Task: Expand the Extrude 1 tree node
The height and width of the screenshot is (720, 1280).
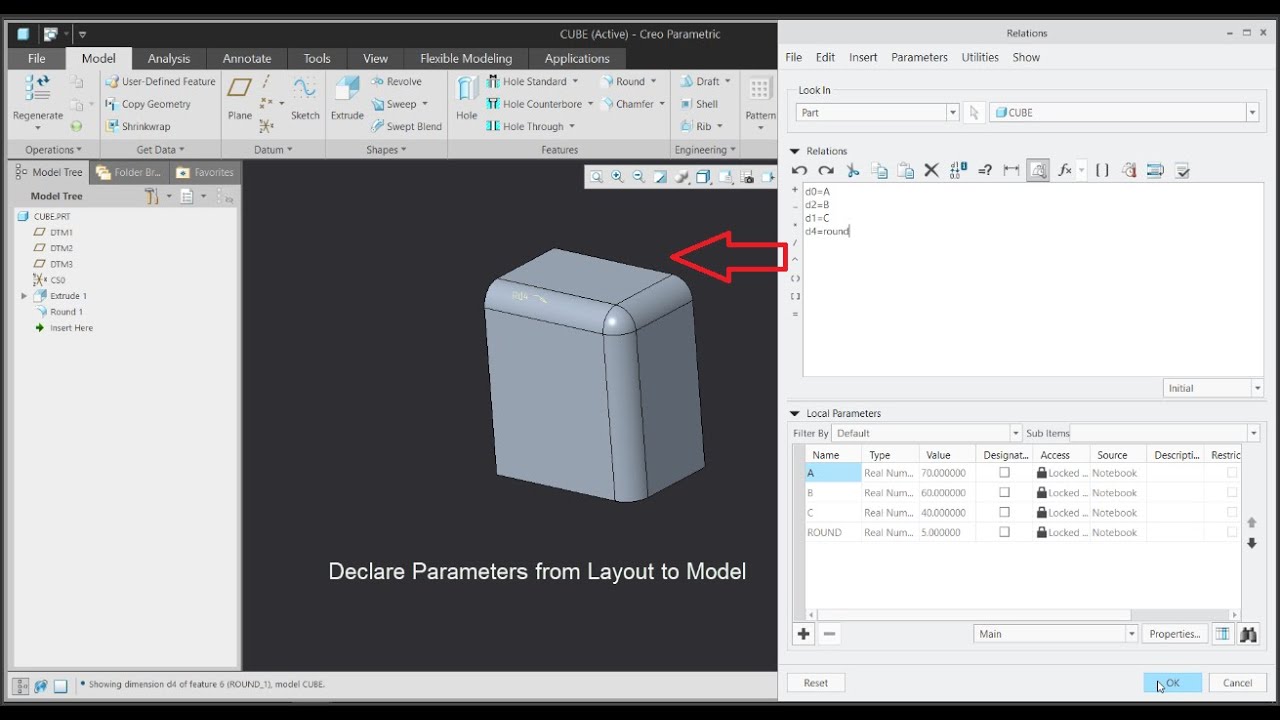Action: click(24, 296)
